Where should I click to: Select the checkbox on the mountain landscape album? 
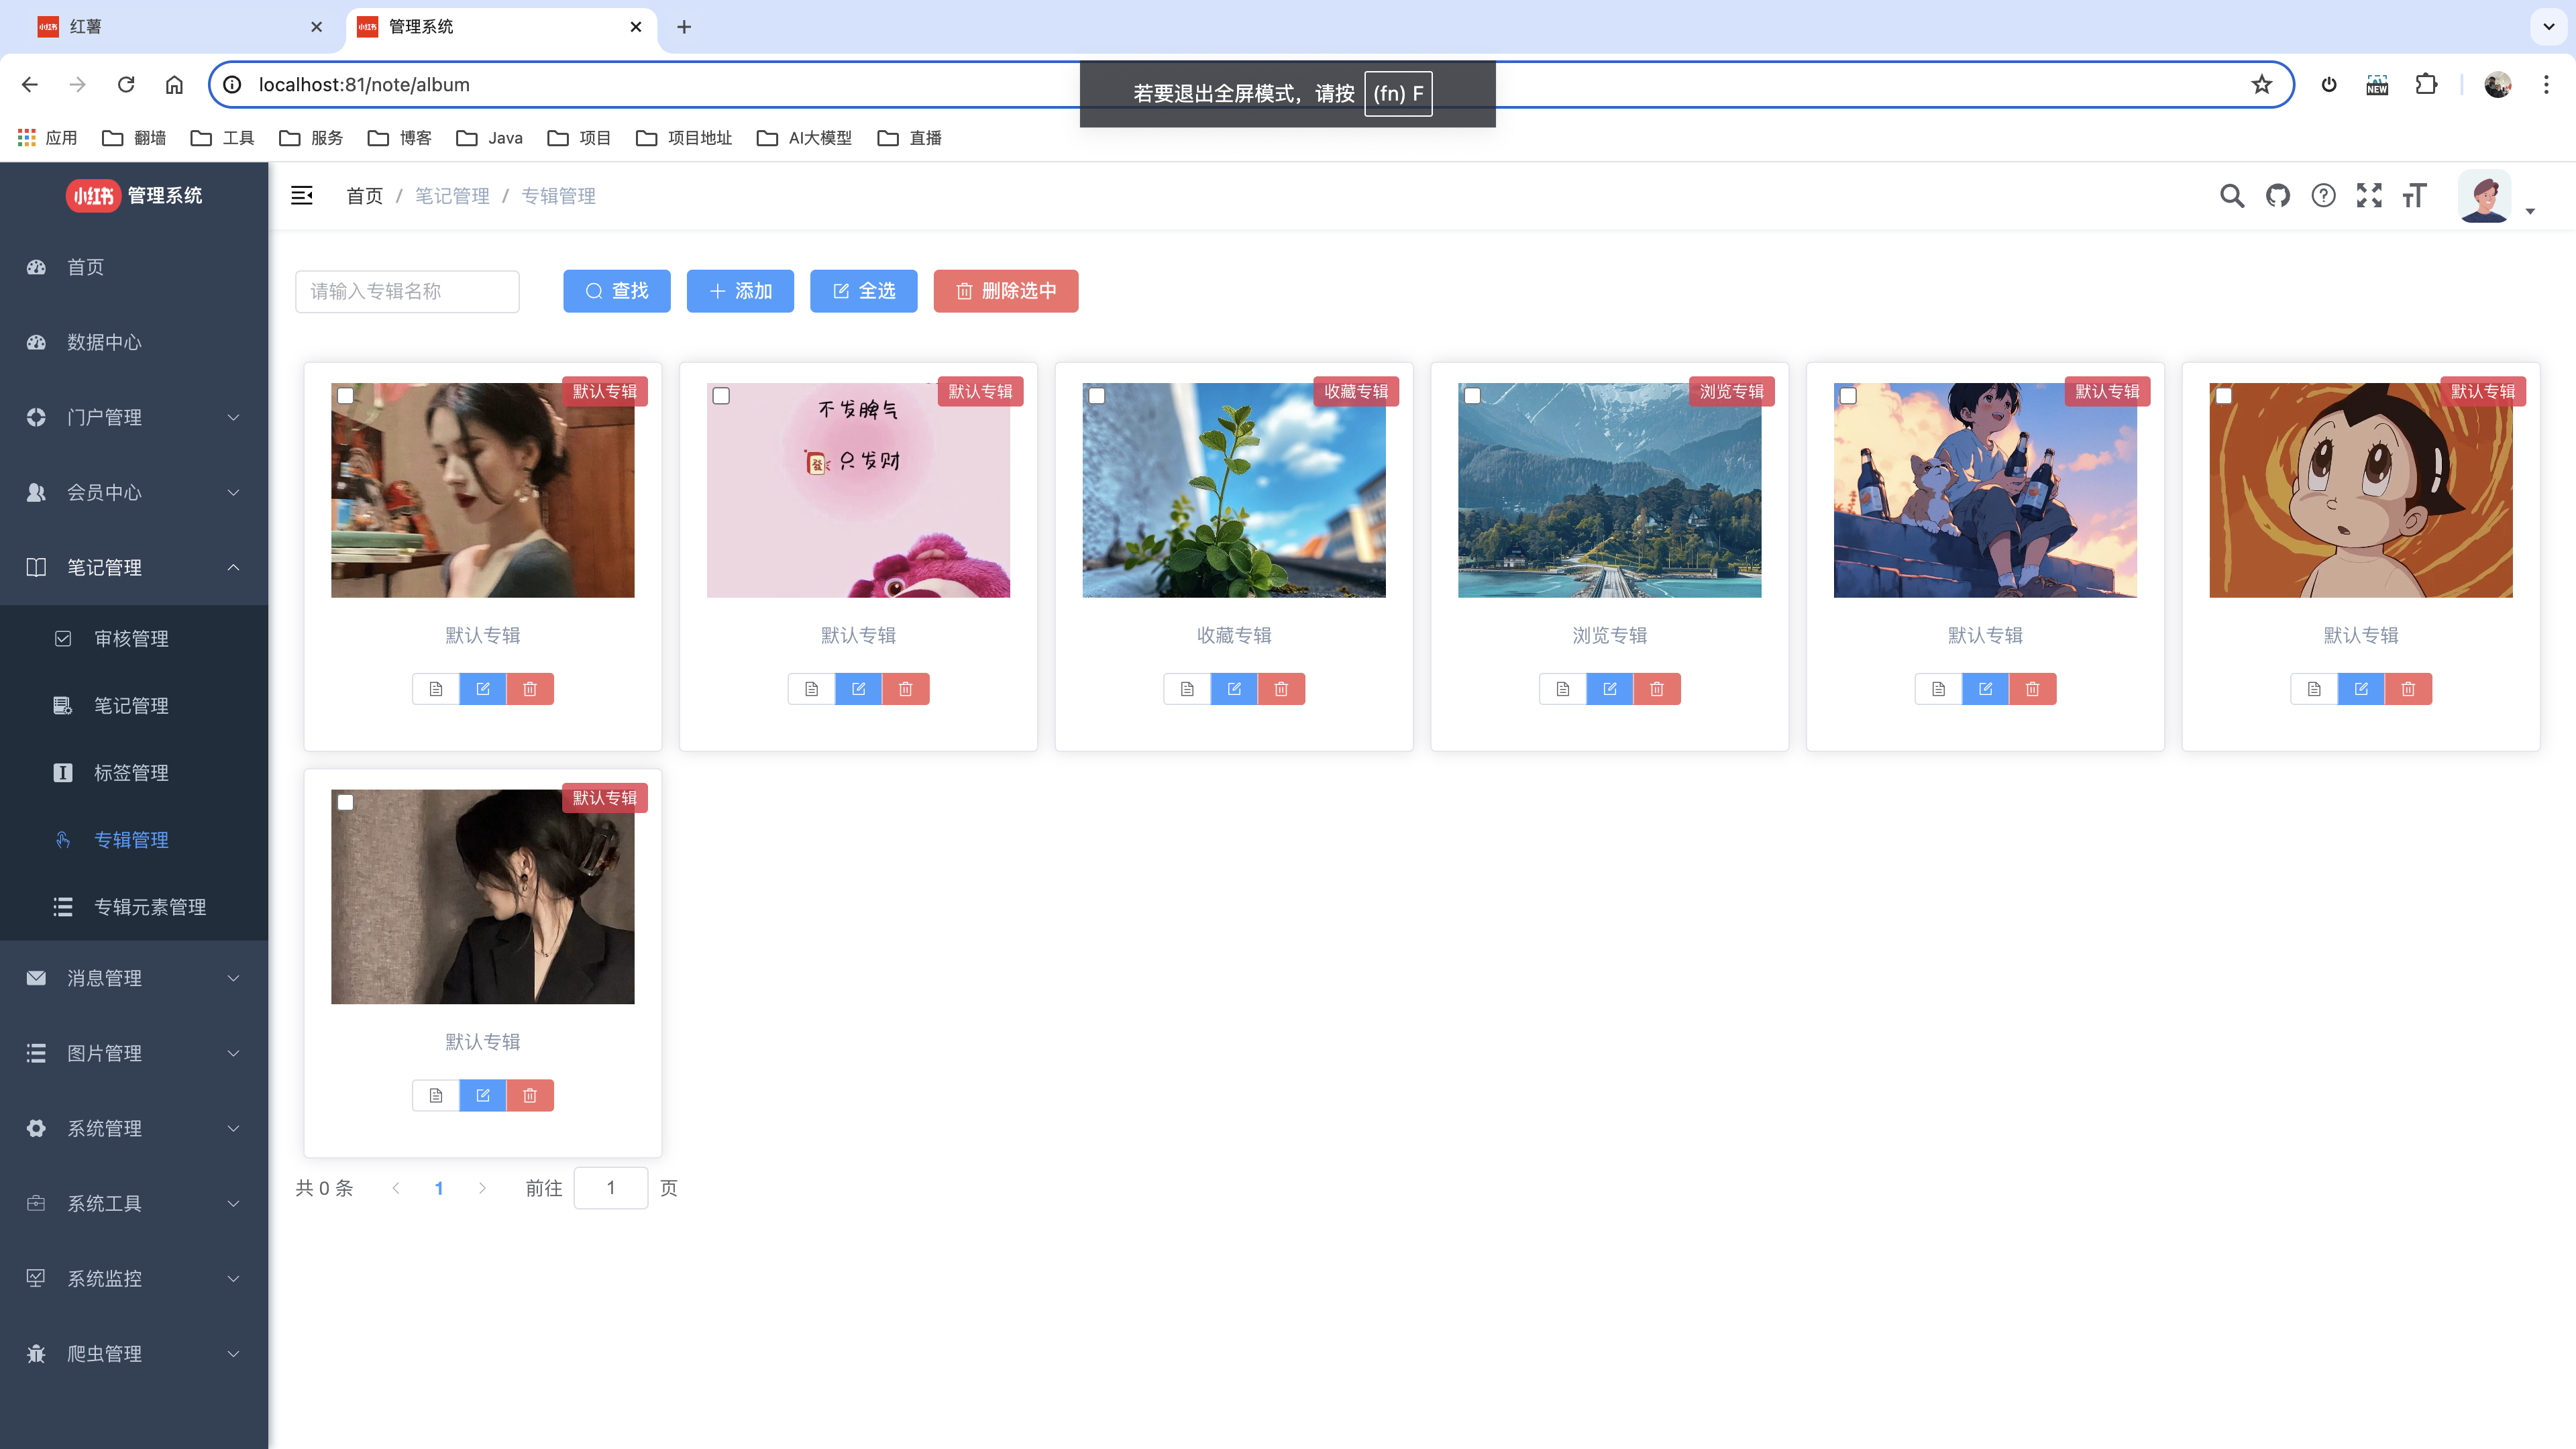click(1472, 396)
